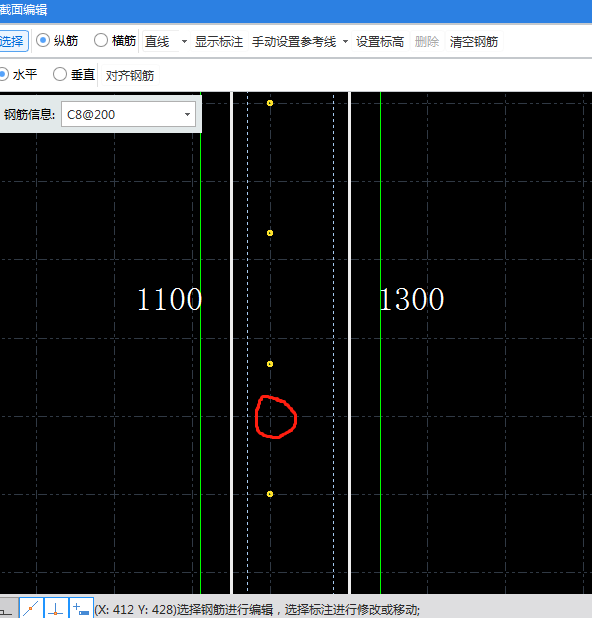Toggle the midpoint snap icon
This screenshot has height=618, width=592.
(x=31, y=608)
